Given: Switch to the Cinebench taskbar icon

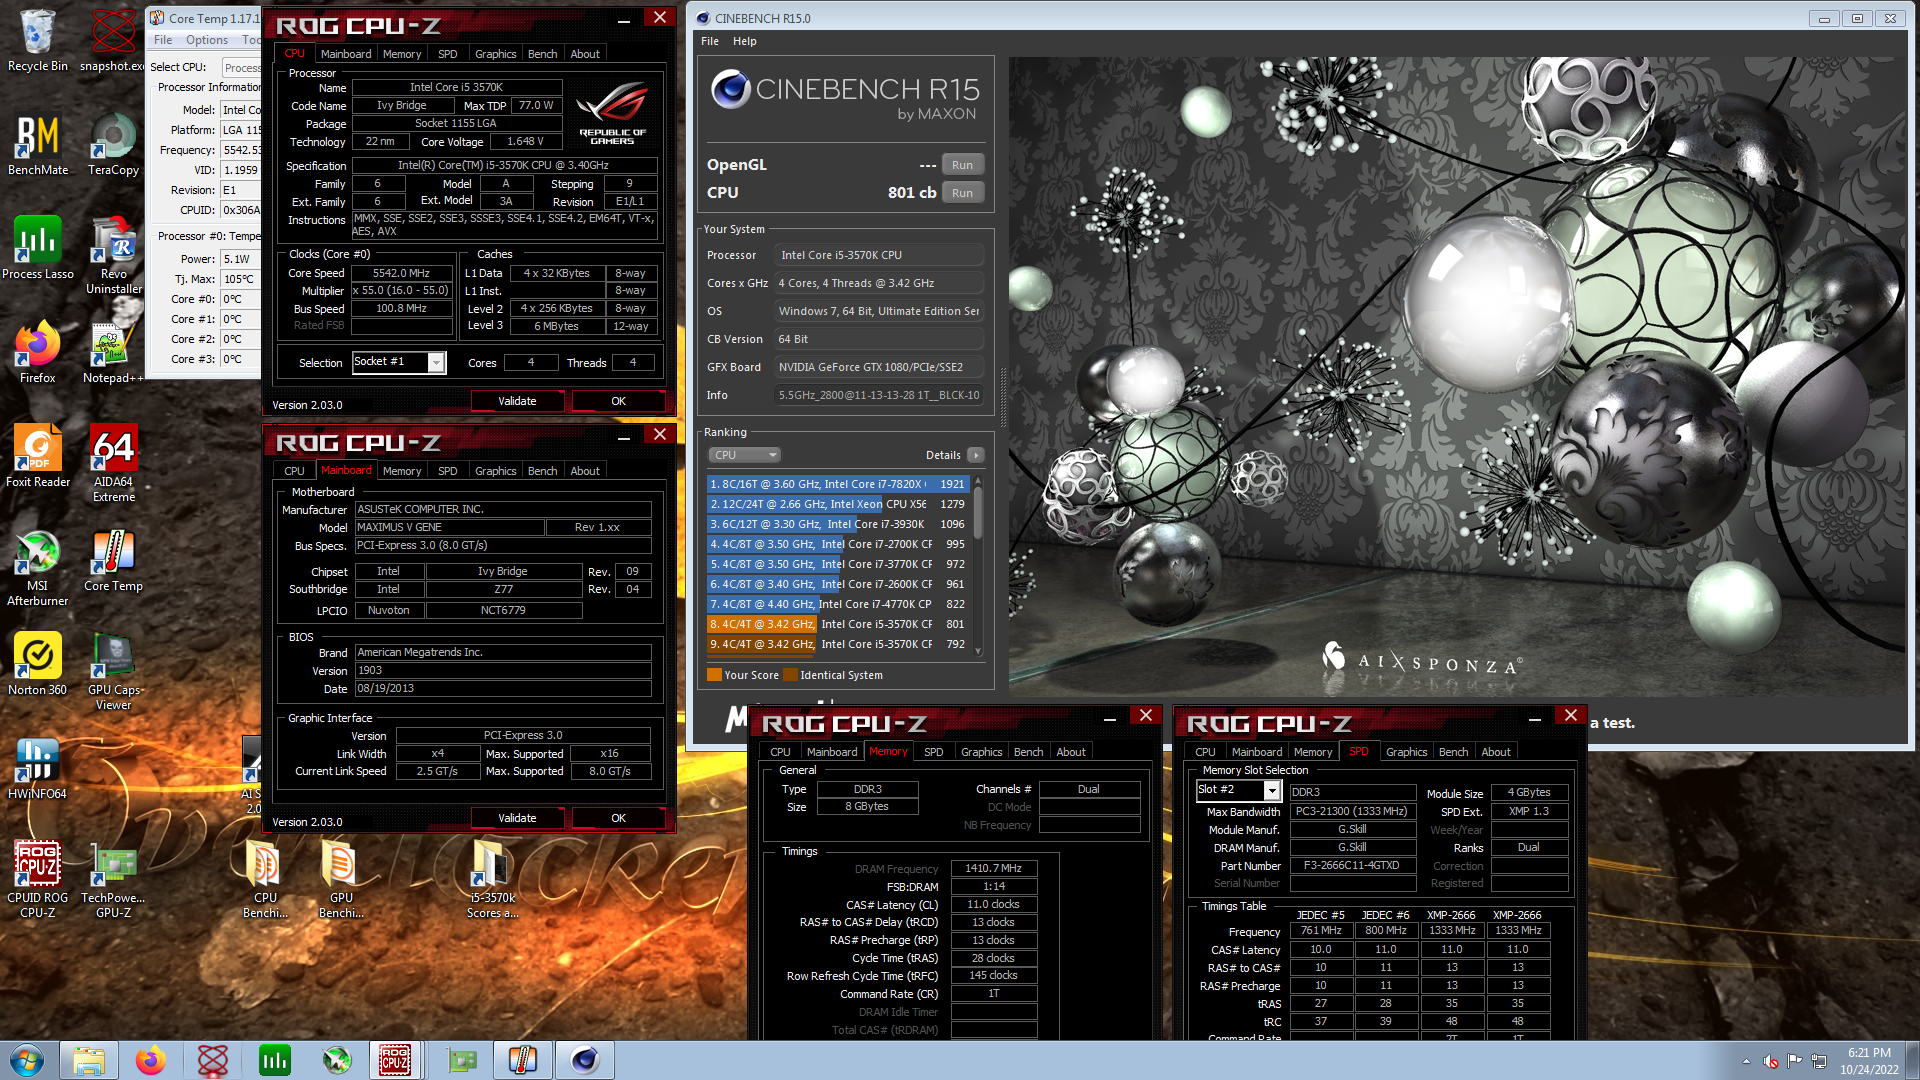Looking at the screenshot, I should click(x=585, y=1060).
